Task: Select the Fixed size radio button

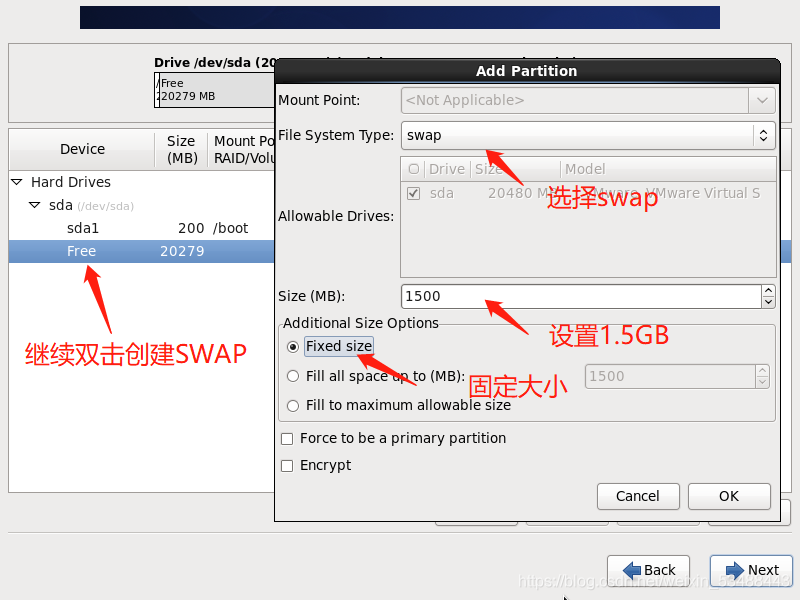Action: 293,347
